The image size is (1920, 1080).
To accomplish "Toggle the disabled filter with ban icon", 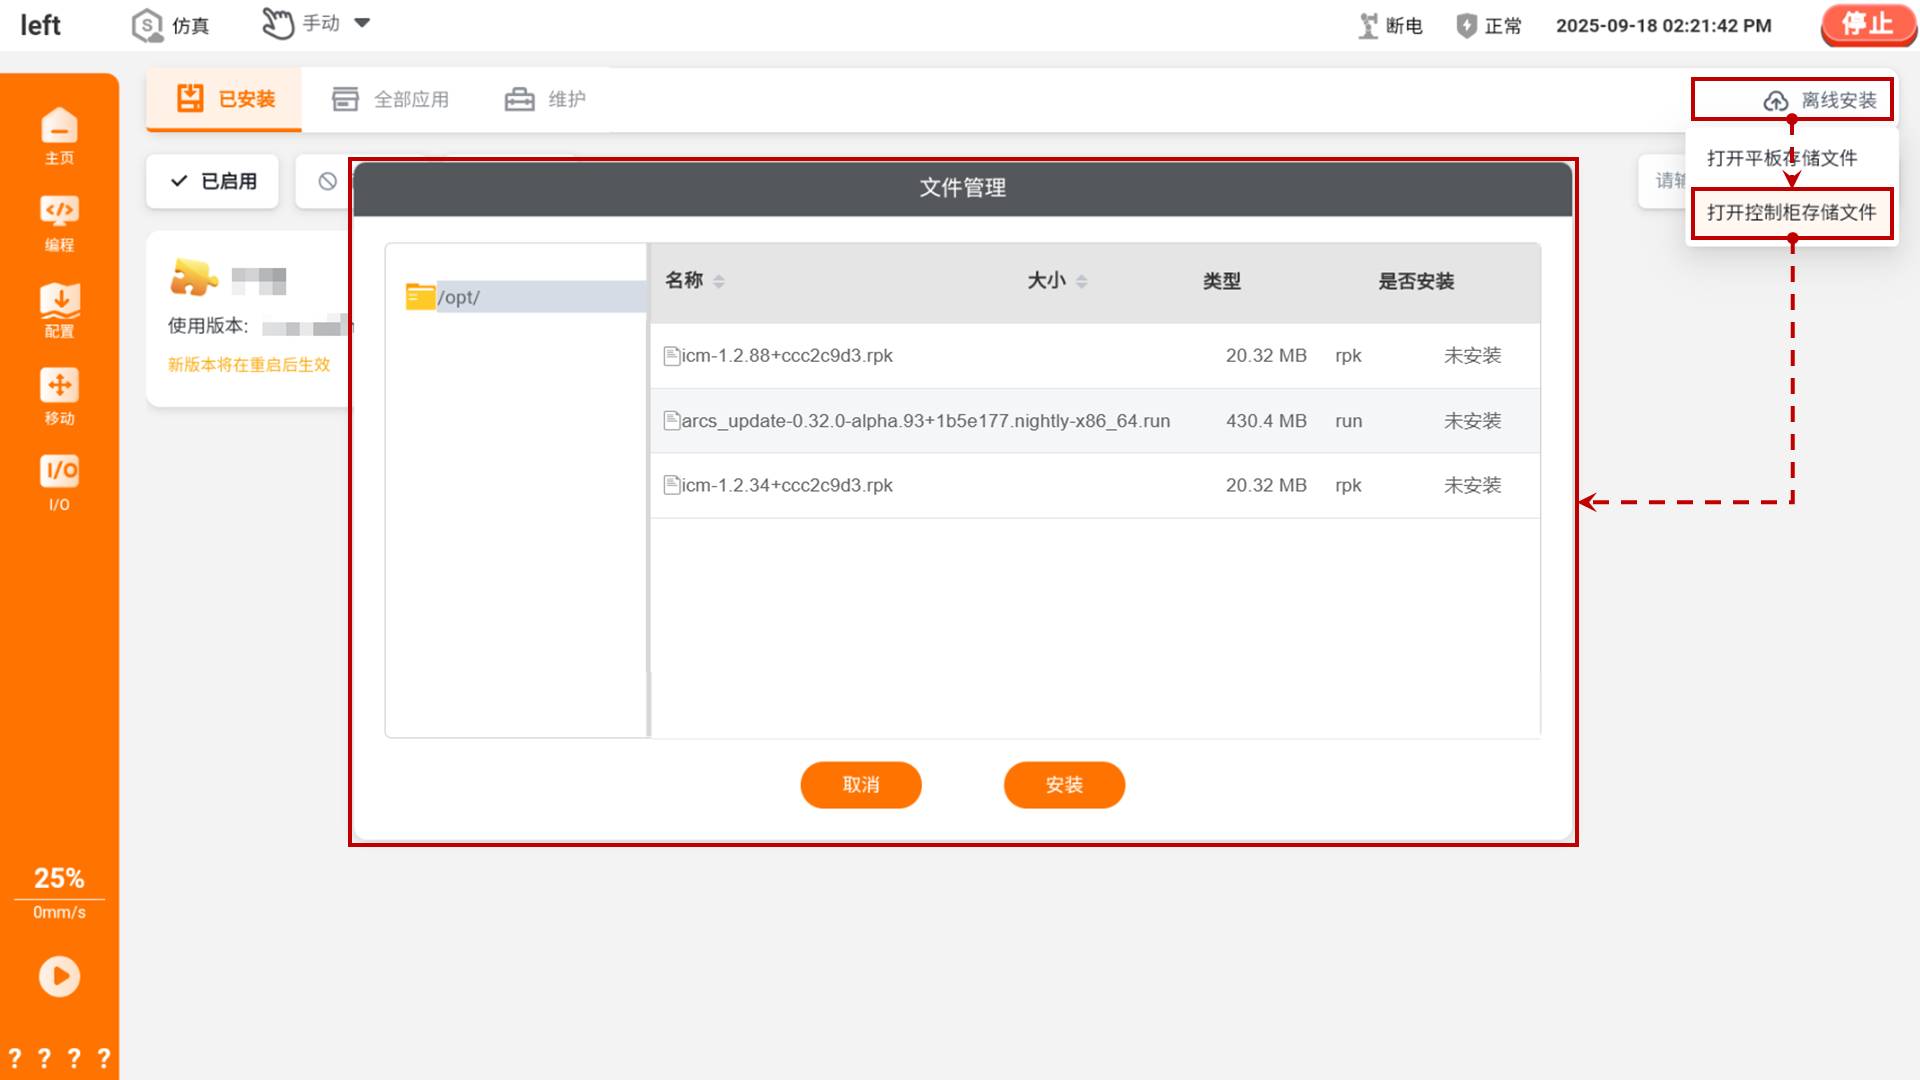I will tap(327, 181).
